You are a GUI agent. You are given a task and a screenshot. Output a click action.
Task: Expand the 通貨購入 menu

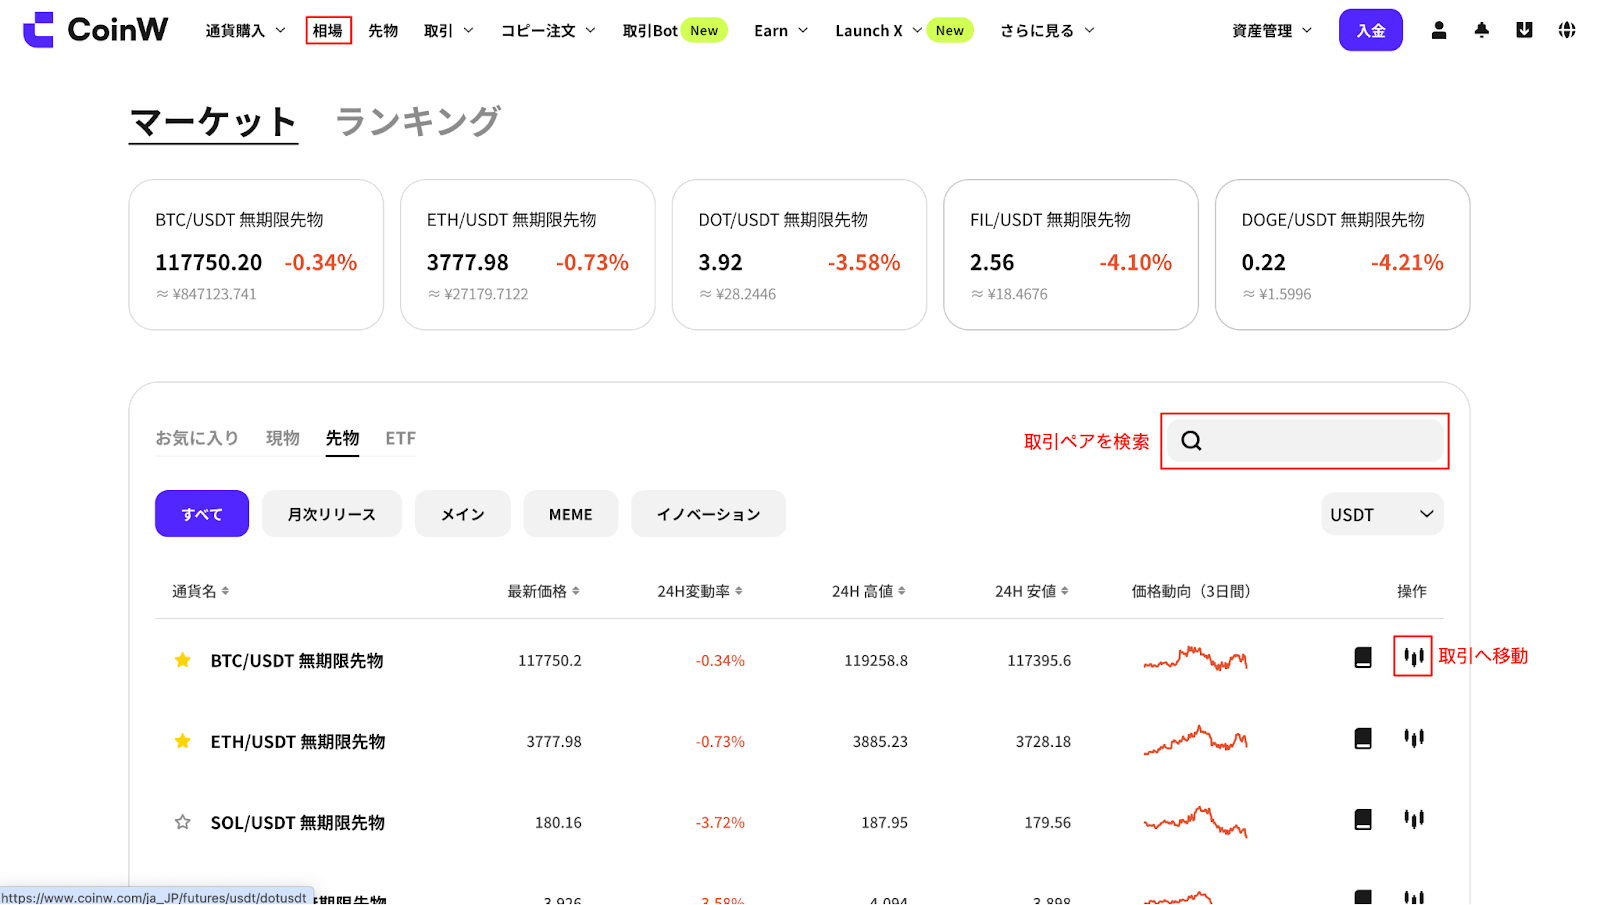click(x=245, y=31)
